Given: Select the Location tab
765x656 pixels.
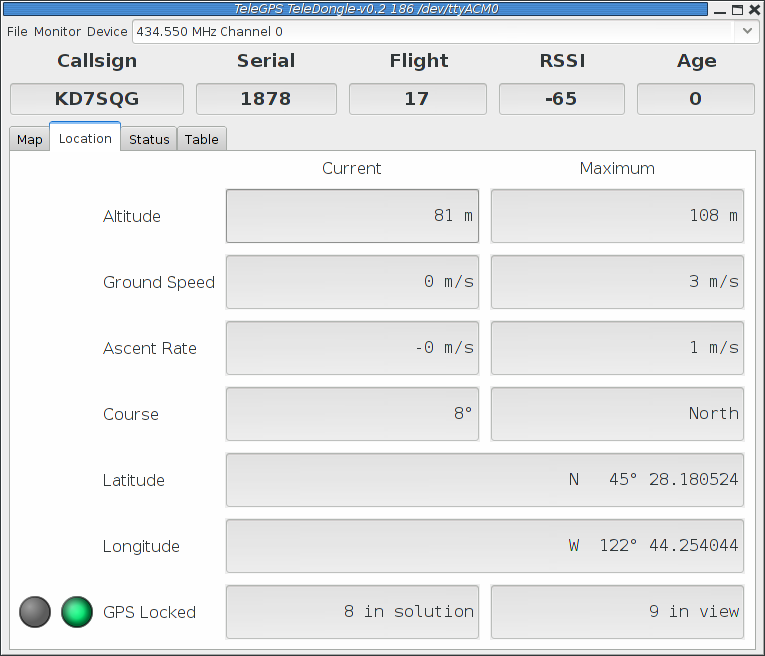Looking at the screenshot, I should tap(85, 138).
